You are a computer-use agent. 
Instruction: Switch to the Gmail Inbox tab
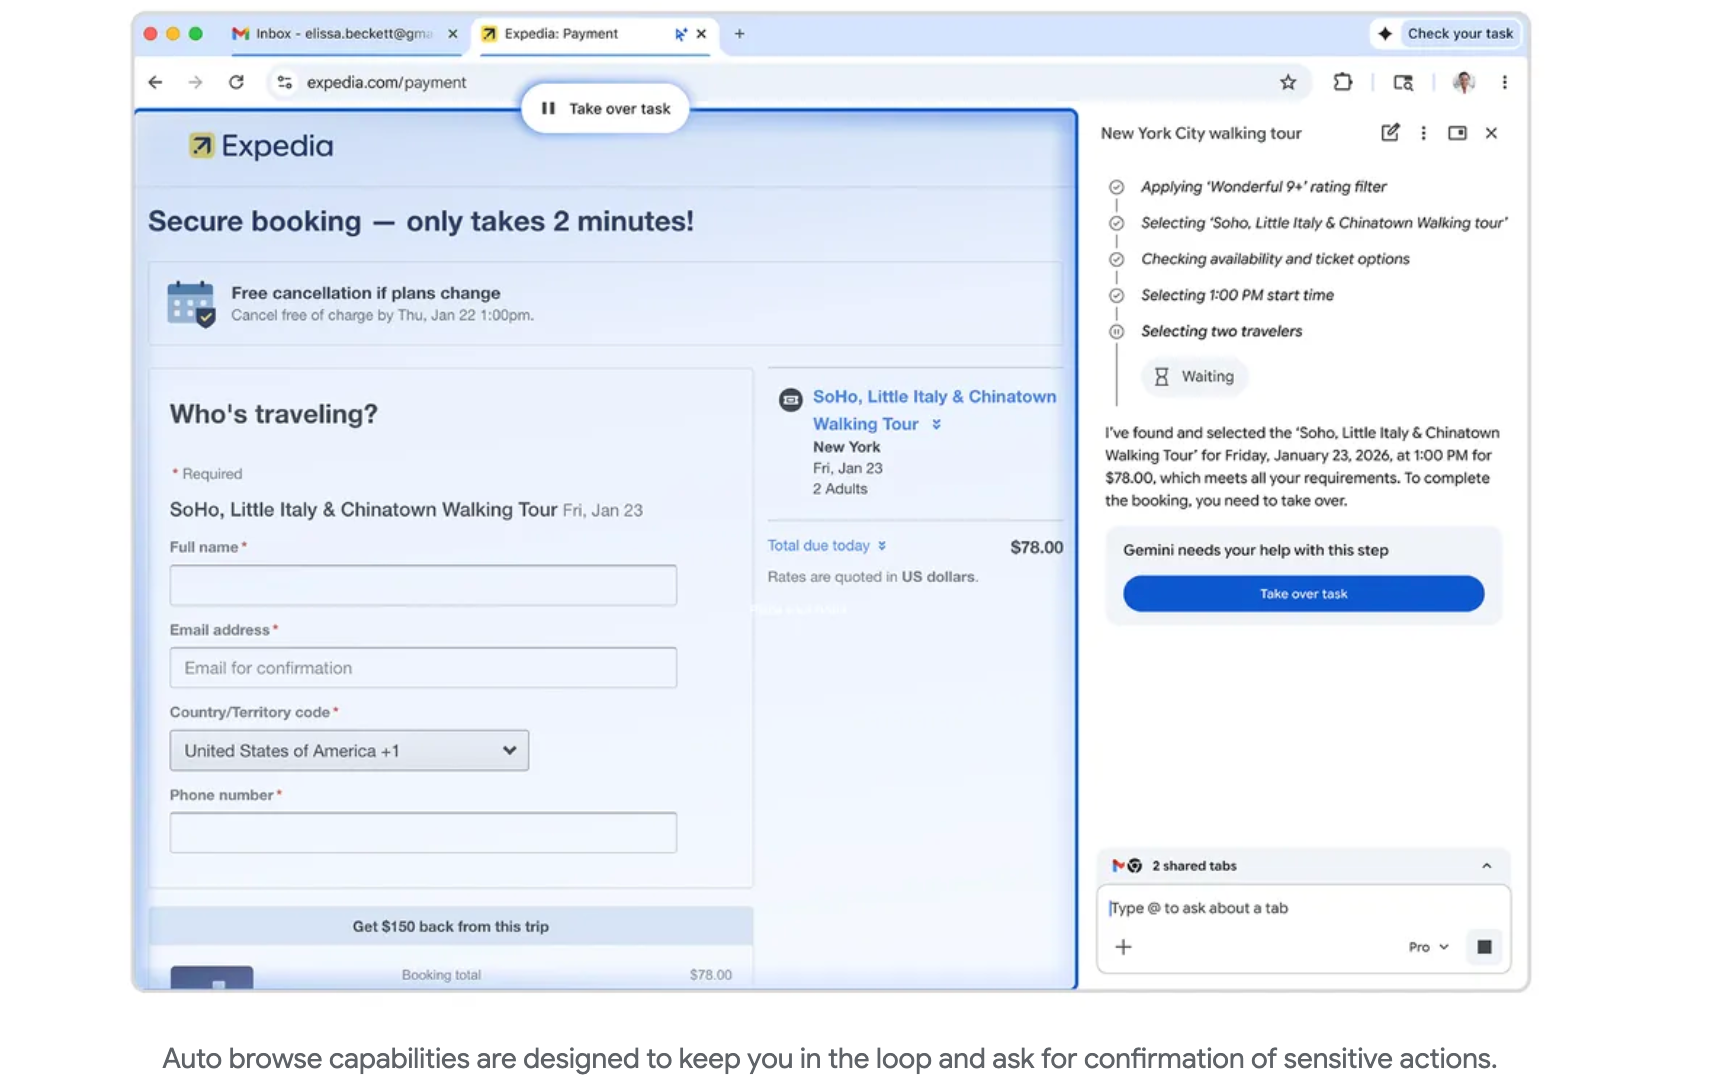tap(335, 34)
